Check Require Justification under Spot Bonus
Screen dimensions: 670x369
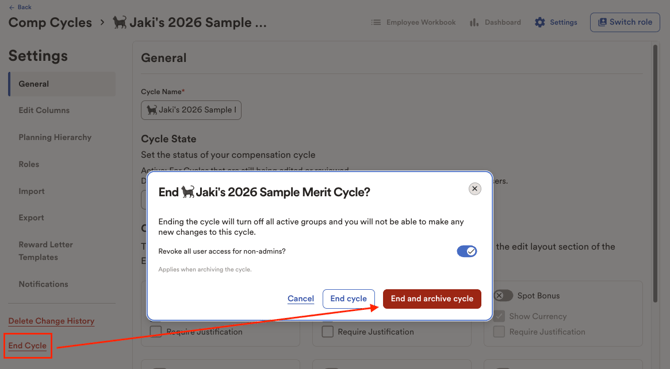(x=499, y=332)
